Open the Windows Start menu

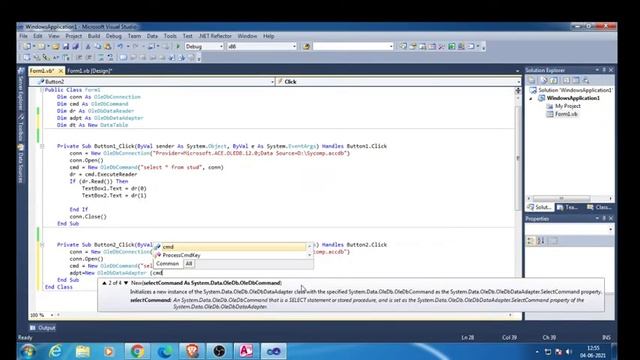coord(29,351)
